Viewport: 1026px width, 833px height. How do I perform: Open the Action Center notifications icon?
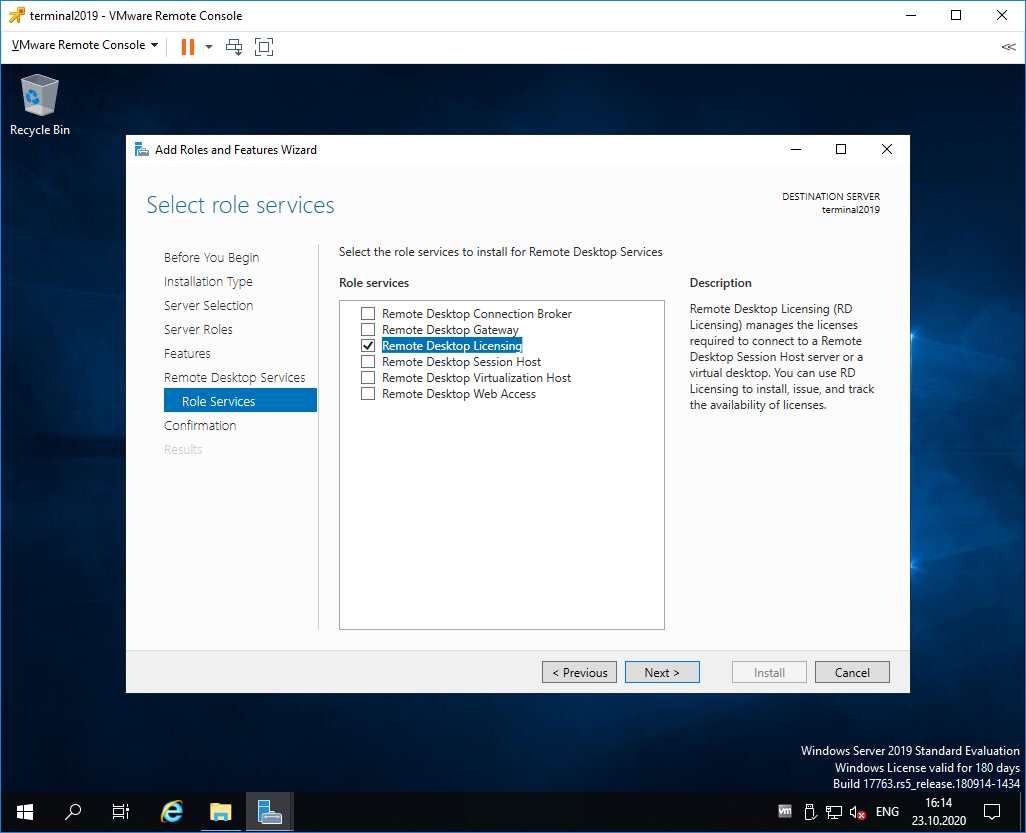pos(992,811)
